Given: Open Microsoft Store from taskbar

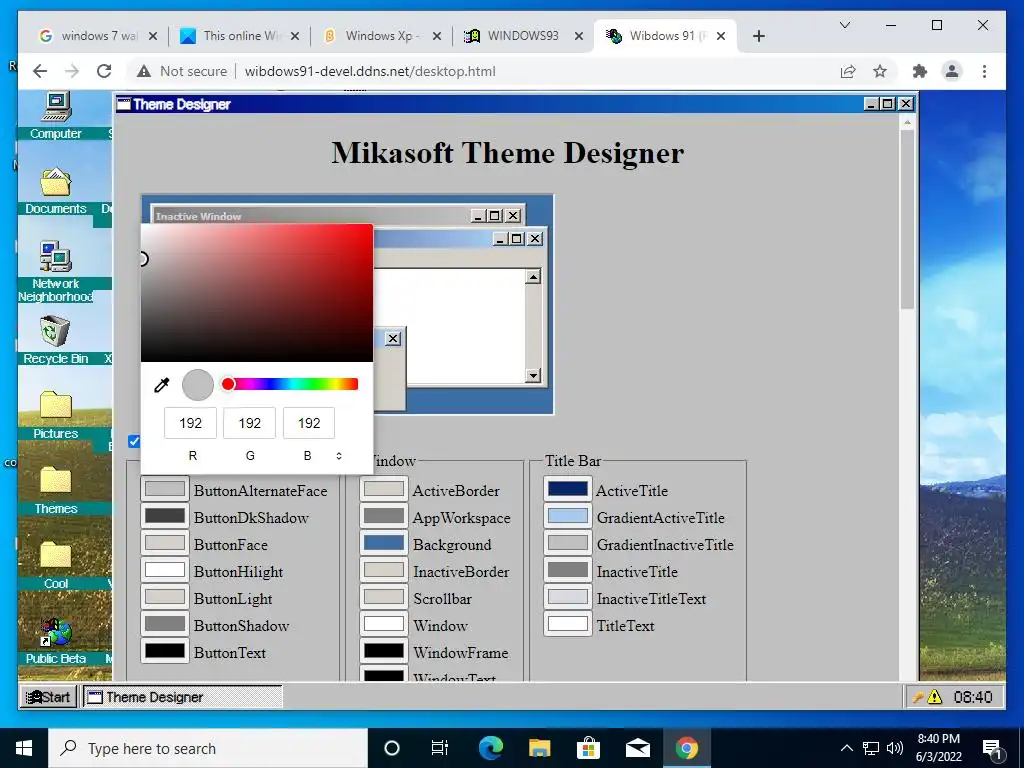Looking at the screenshot, I should (x=588, y=748).
